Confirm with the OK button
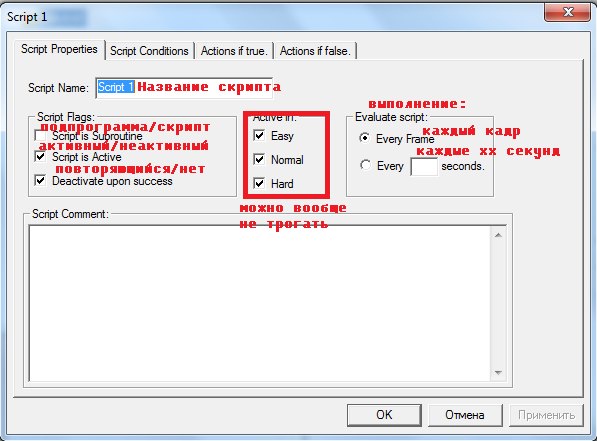Viewport: 597px width, 441px height. tap(384, 415)
